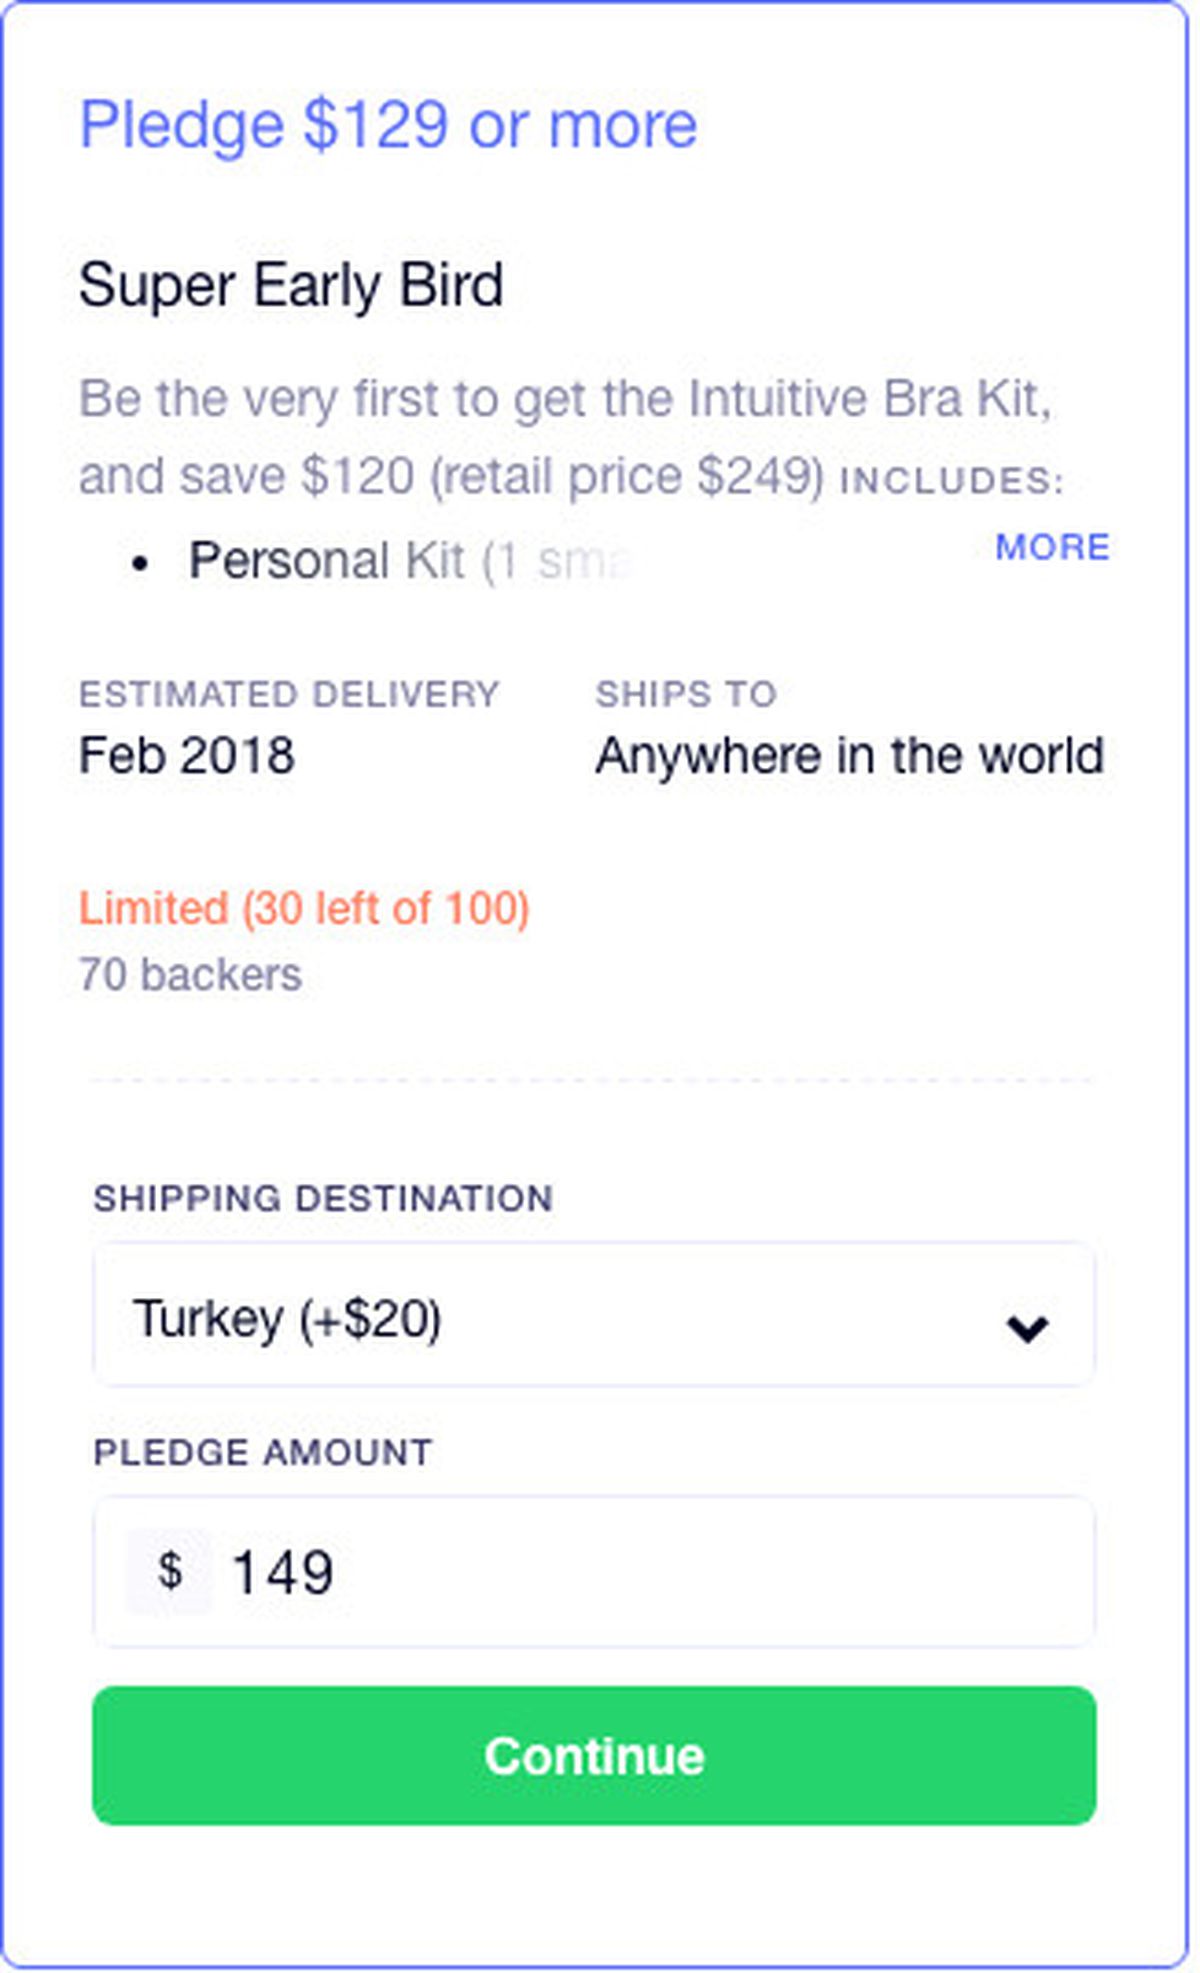Click the reward description about the Intuitive Bra Kit
The image size is (1200, 1973).
tap(565, 436)
